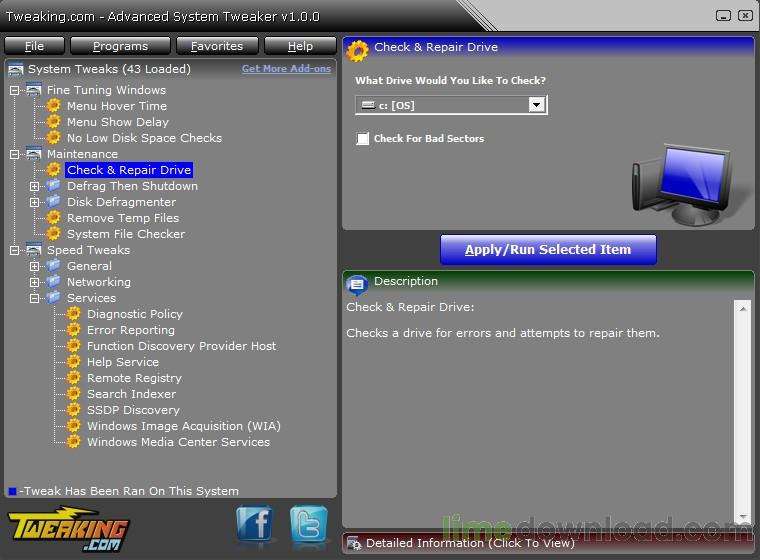Select Check & Repair Drive tree item
Viewport: 760px width, 560px height.
click(129, 170)
